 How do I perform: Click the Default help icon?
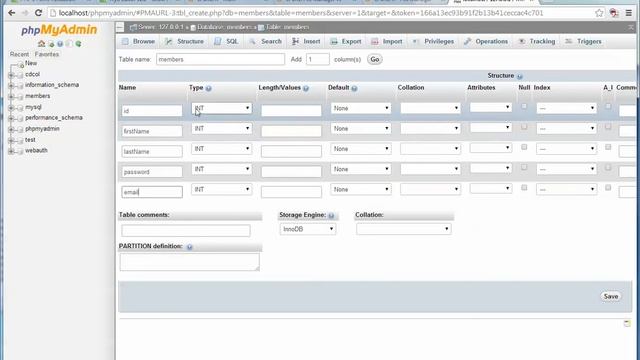(354, 88)
